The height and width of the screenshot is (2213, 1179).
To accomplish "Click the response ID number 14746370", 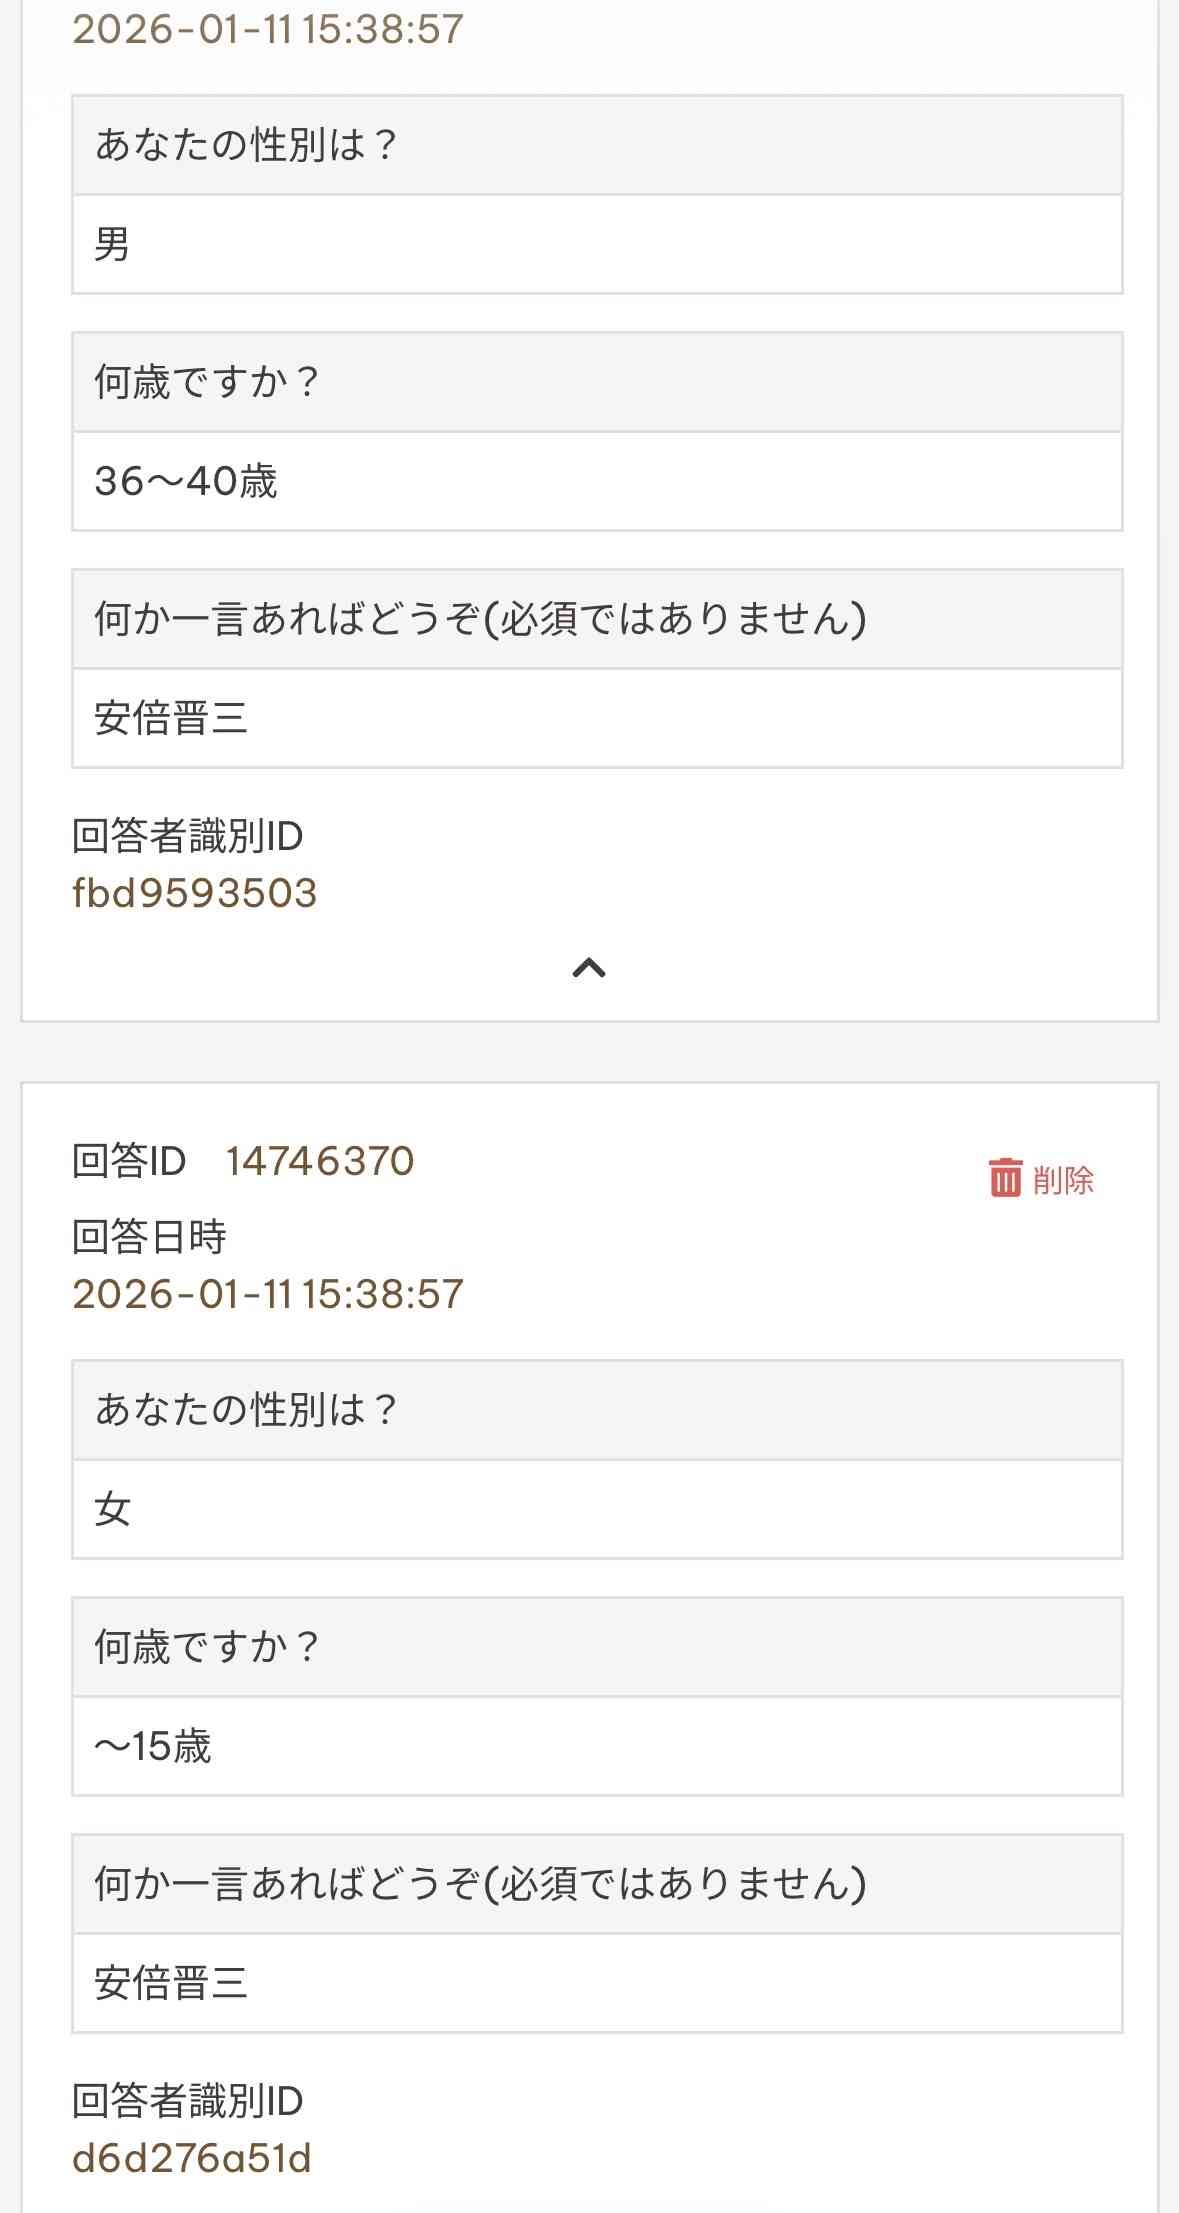I will tap(319, 1161).
